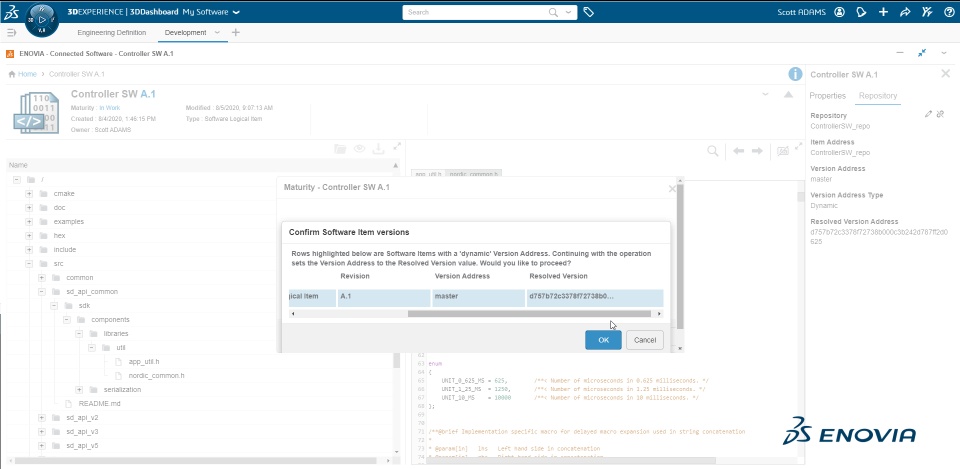
Task: Click the open folder icon in file toolbar
Action: (340, 148)
